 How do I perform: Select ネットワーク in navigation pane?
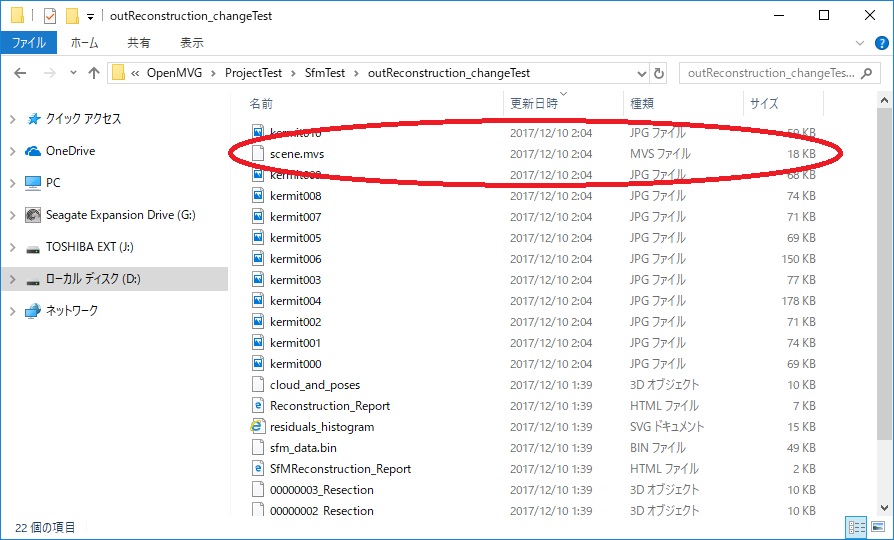(72, 311)
